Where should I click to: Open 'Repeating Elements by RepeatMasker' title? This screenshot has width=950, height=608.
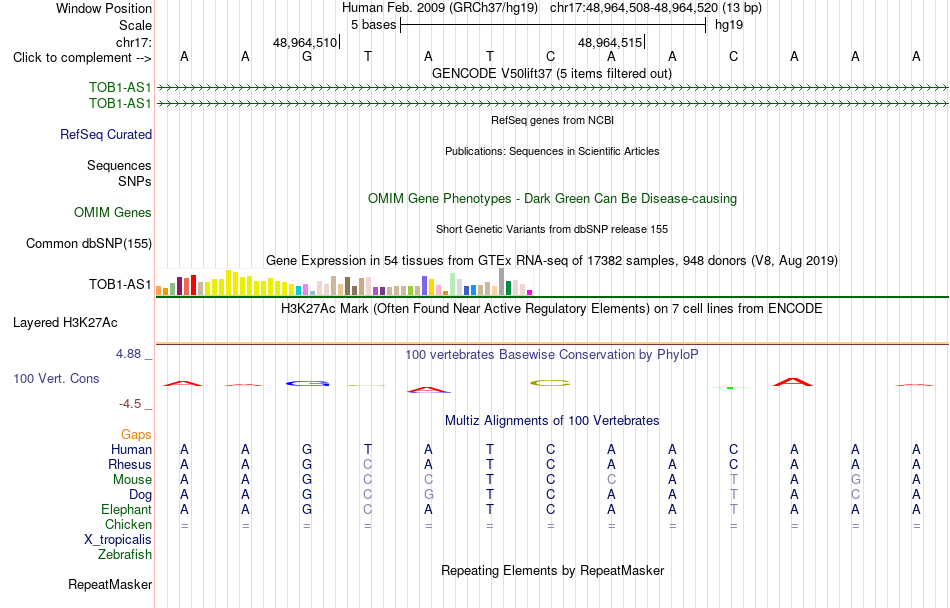[x=552, y=571]
